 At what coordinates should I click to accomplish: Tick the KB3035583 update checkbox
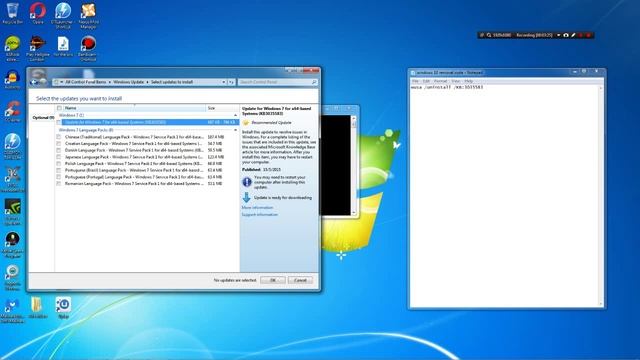point(59,122)
